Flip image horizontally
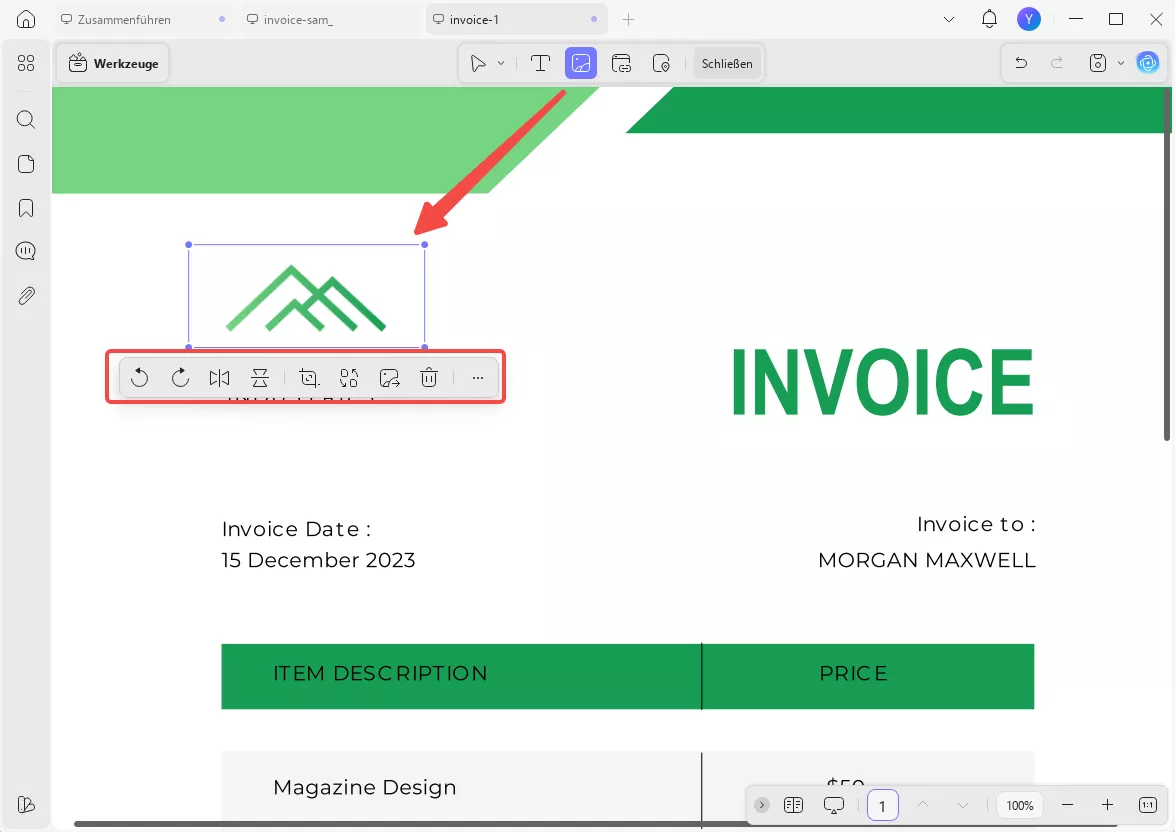Image resolution: width=1175 pixels, height=832 pixels. point(220,378)
